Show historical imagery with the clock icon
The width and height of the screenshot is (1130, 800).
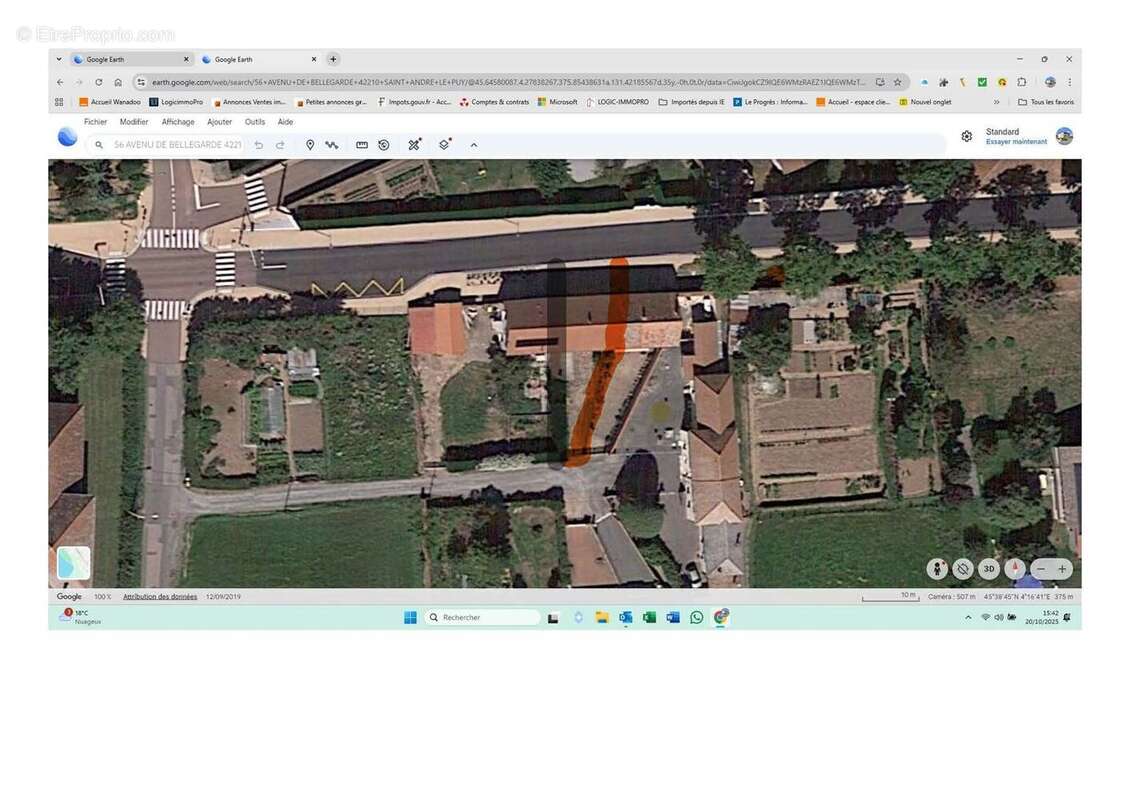(x=384, y=145)
